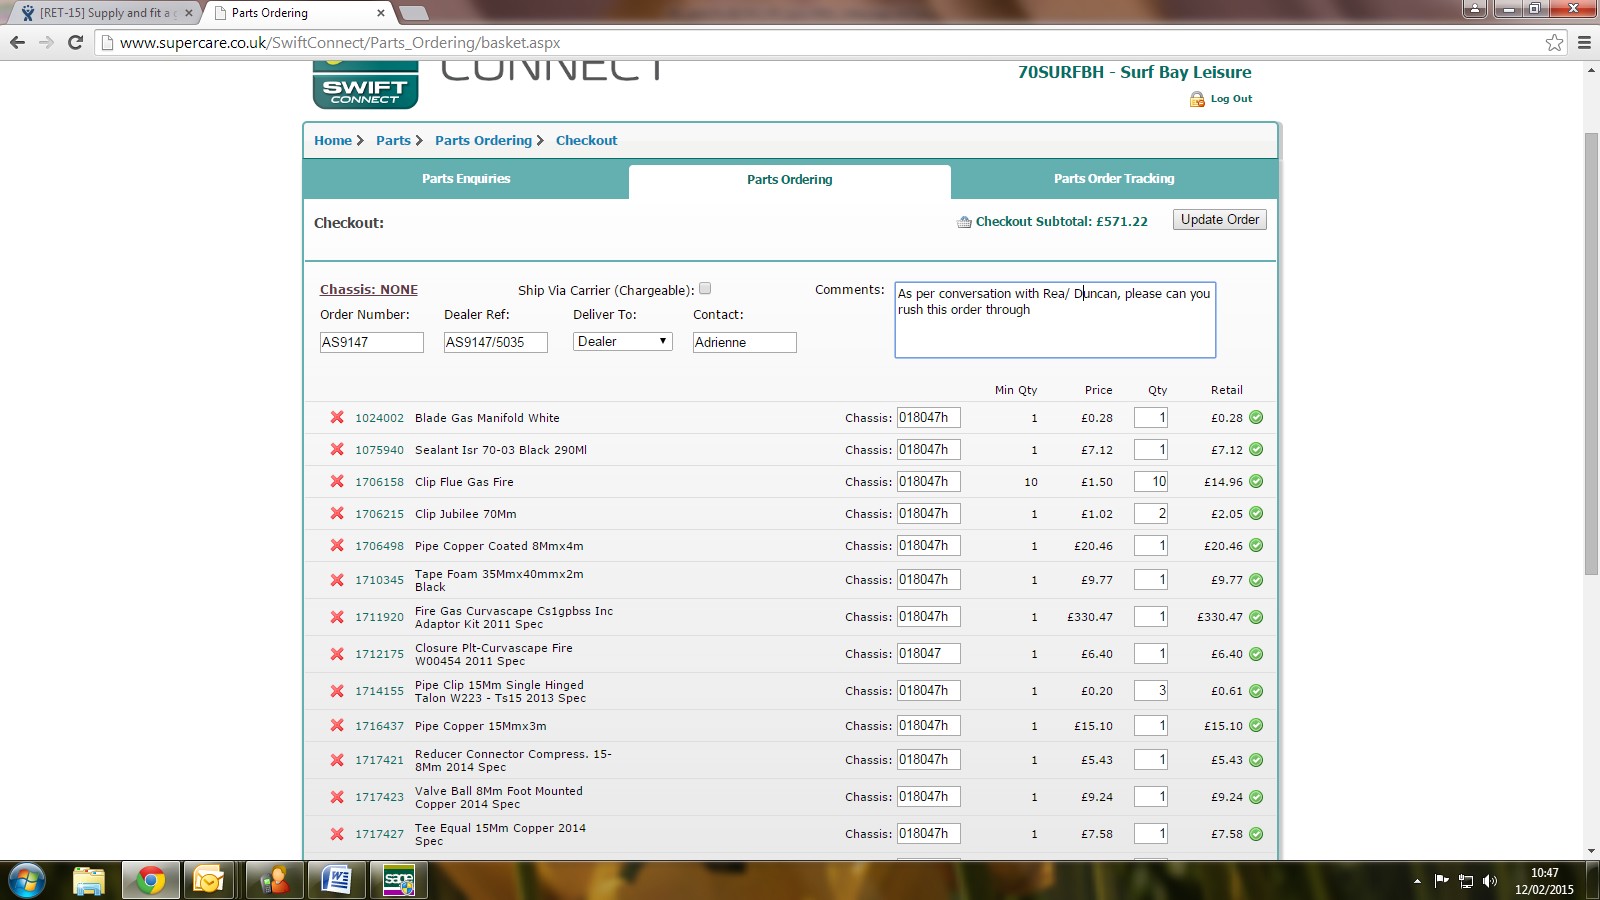Viewport: 1600px width, 900px height.
Task: Reload the page in Chrome
Action: tap(75, 42)
